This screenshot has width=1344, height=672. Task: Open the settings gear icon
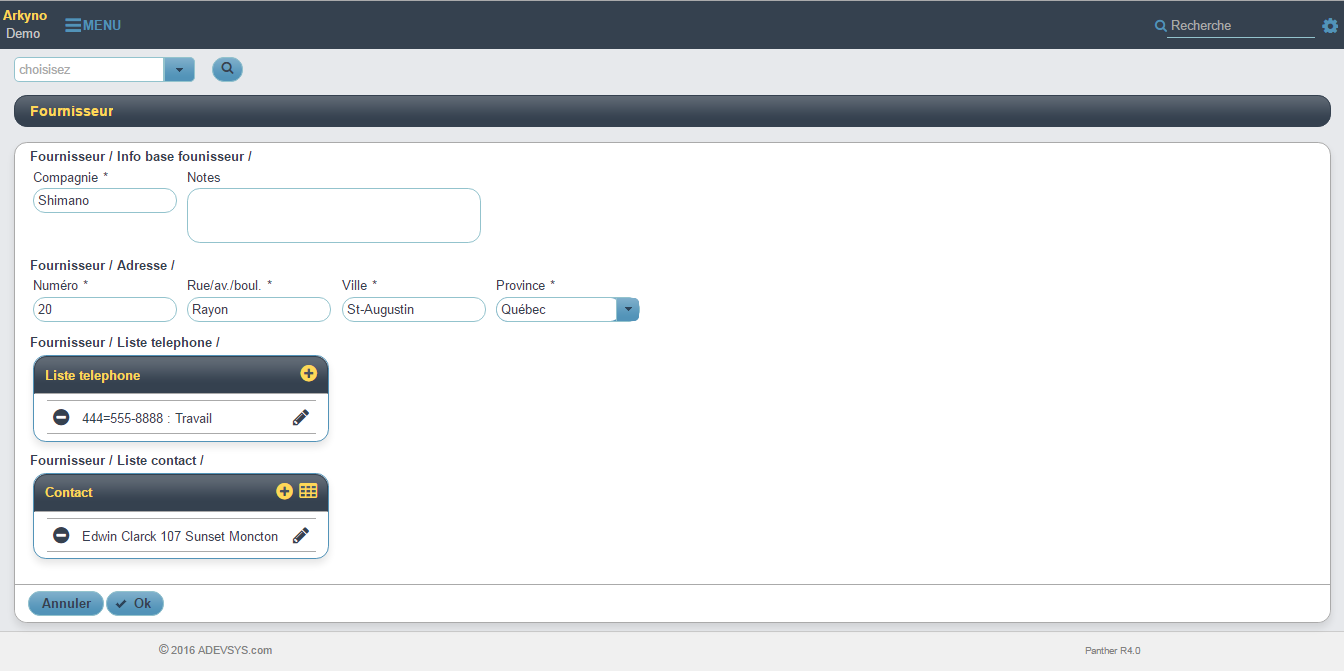pos(1330,26)
